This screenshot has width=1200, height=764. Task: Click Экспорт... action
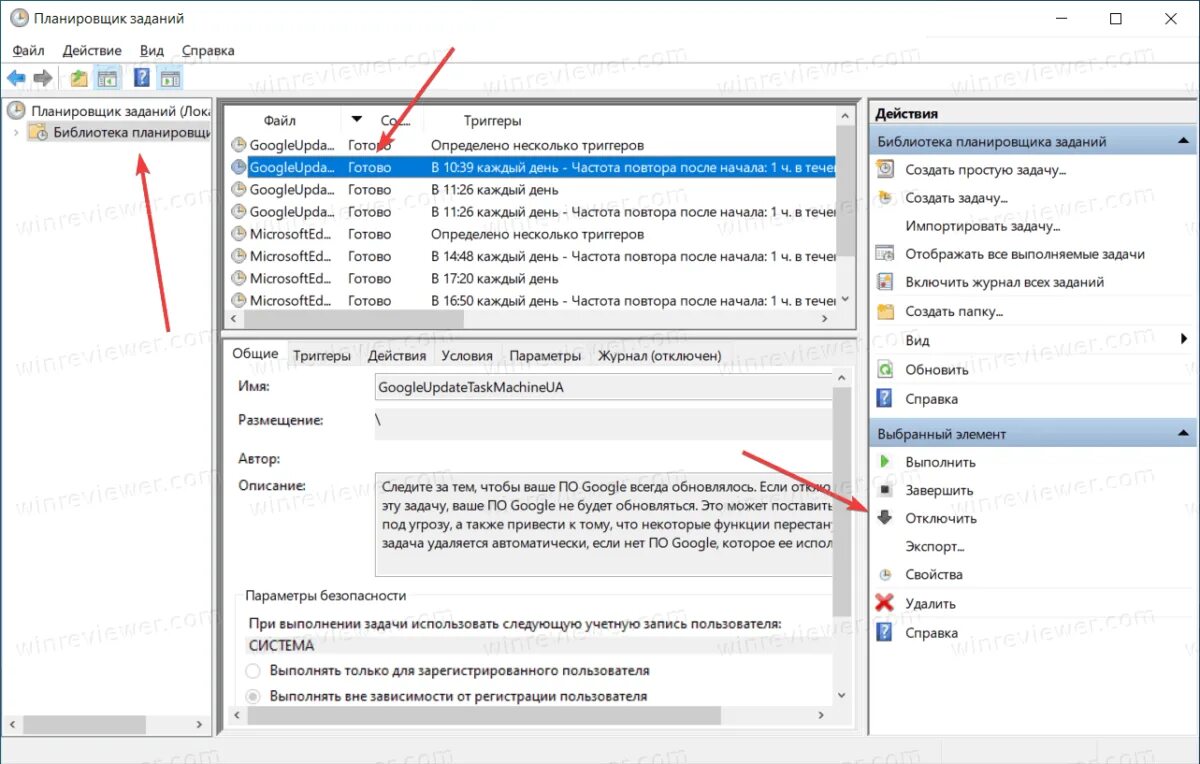click(x=934, y=547)
